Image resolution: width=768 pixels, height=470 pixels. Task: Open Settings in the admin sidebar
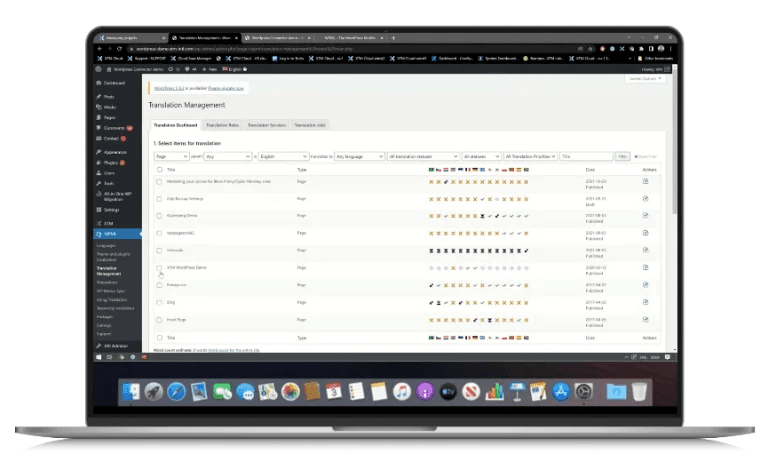tap(111, 210)
